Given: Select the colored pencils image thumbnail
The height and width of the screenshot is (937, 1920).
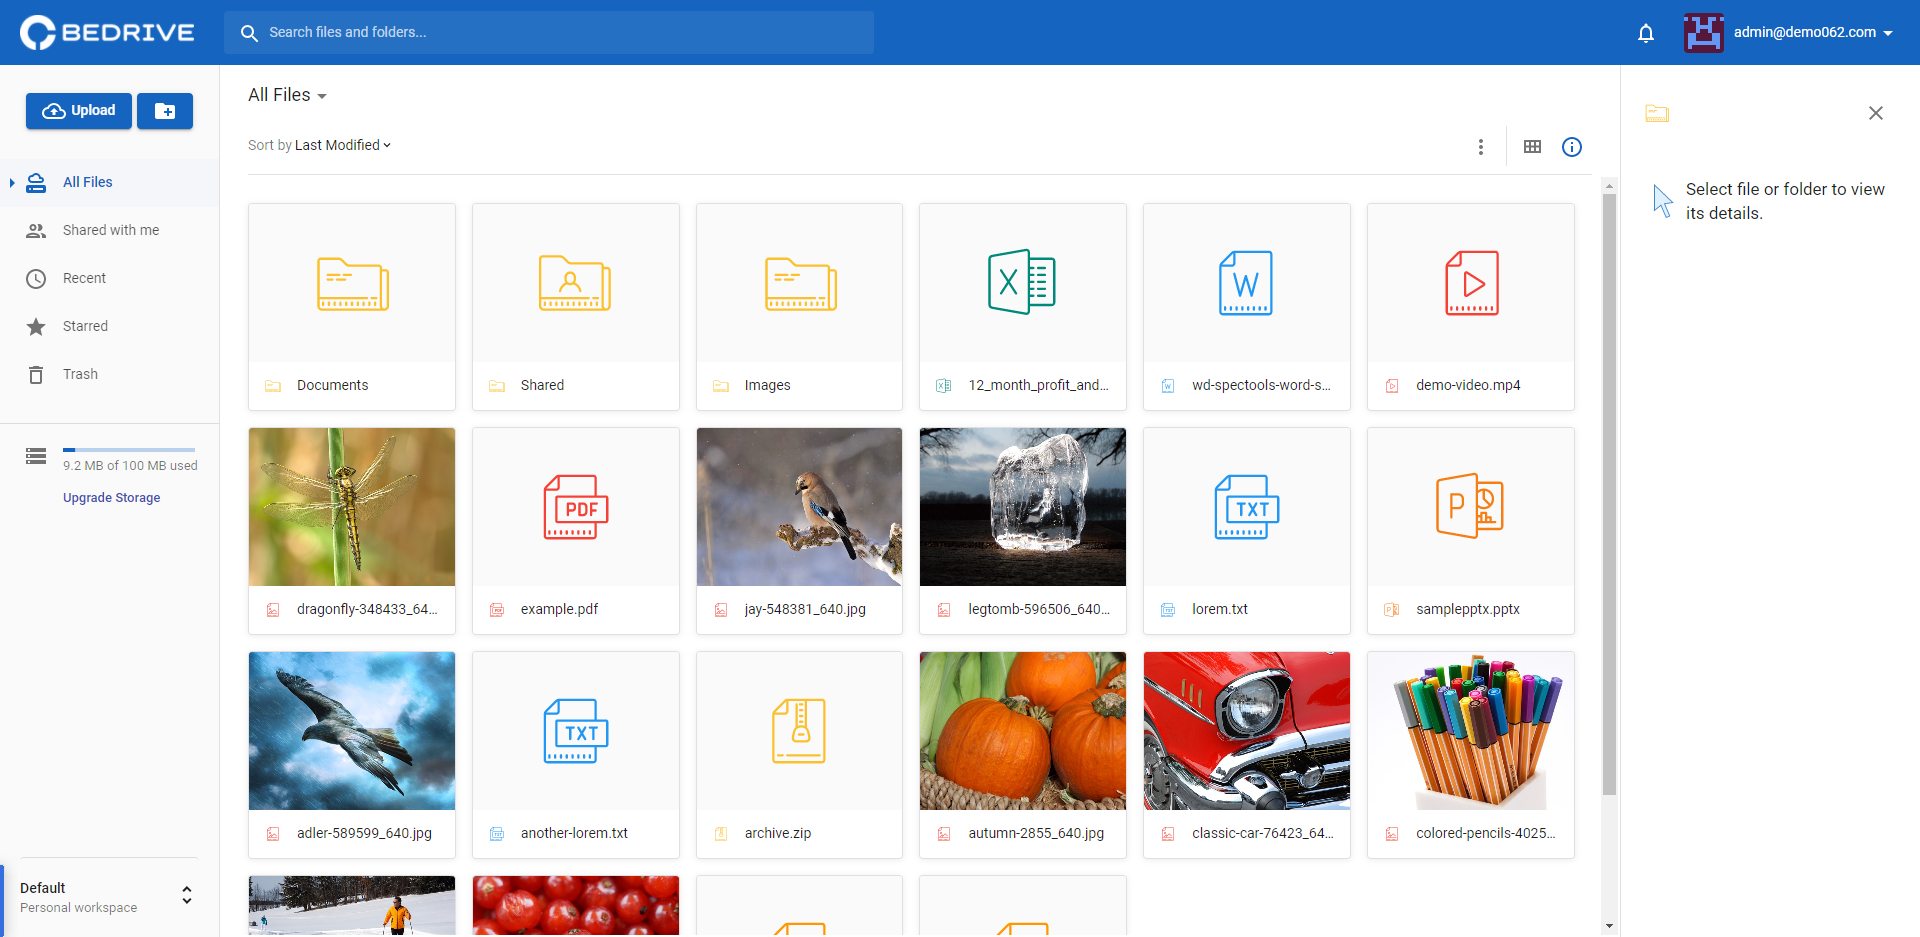Looking at the screenshot, I should click(1471, 731).
